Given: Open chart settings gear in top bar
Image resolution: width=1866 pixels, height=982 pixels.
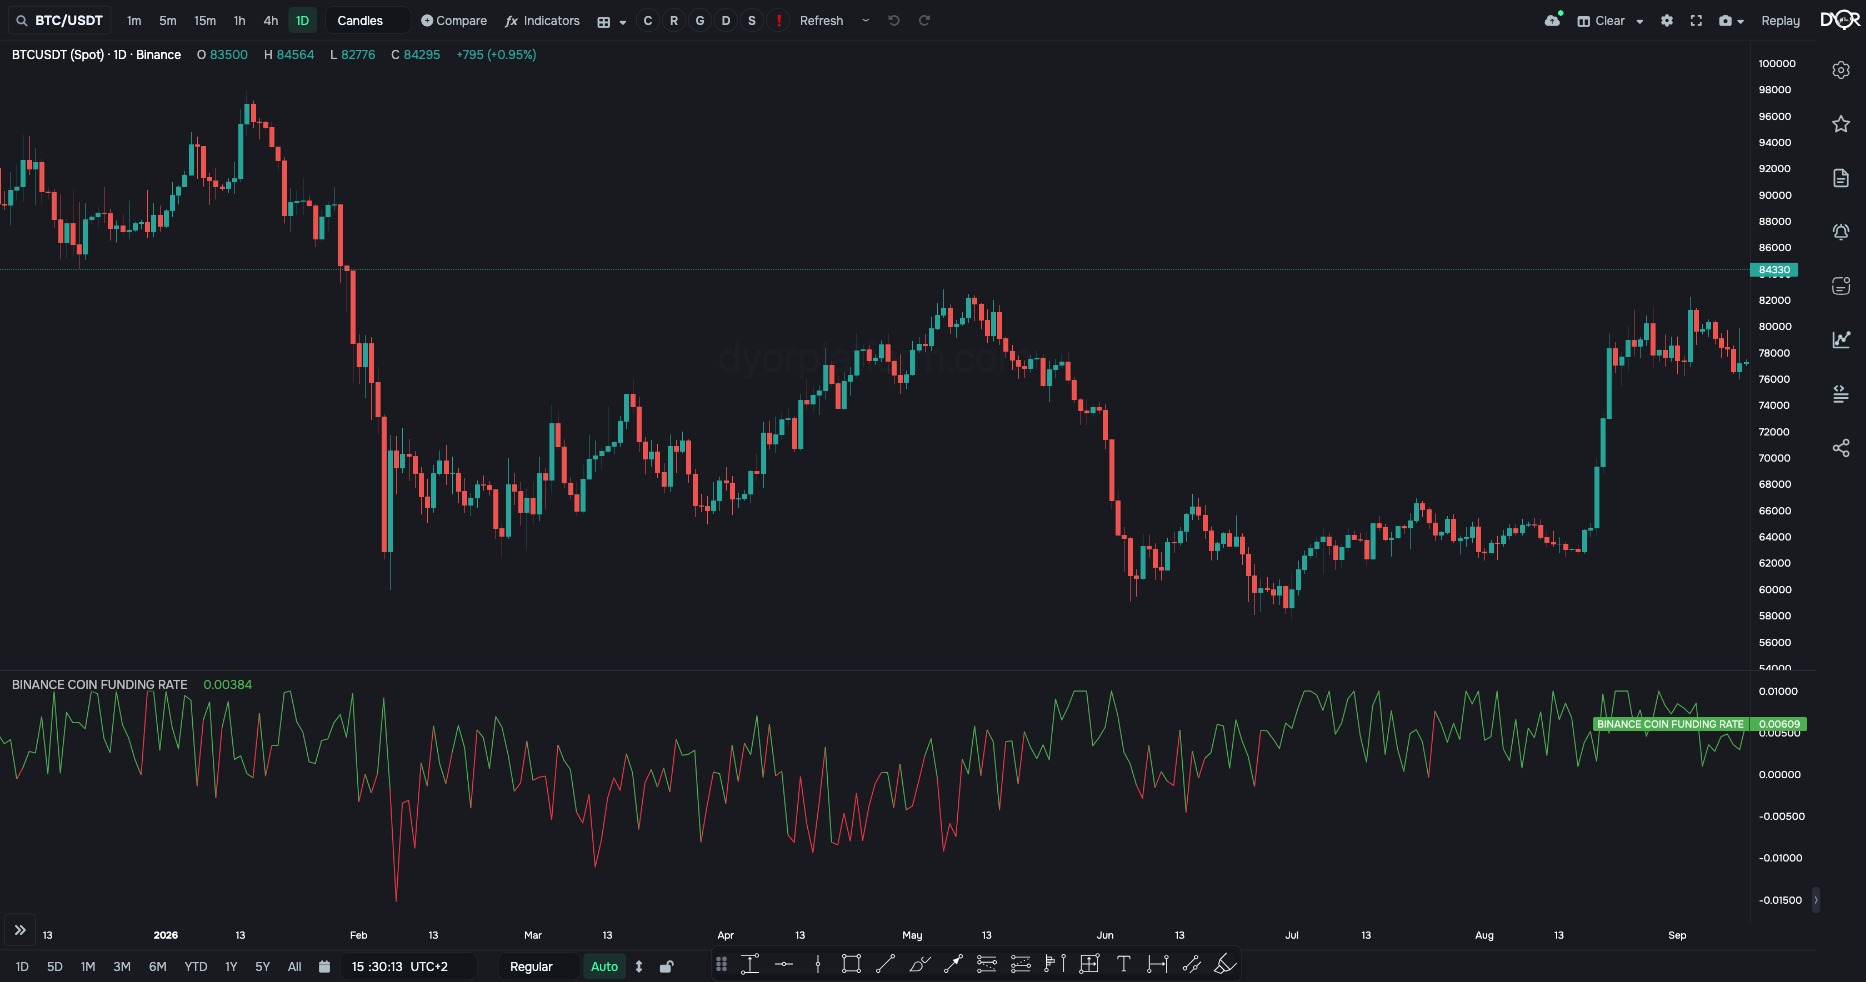Looking at the screenshot, I should 1667,21.
